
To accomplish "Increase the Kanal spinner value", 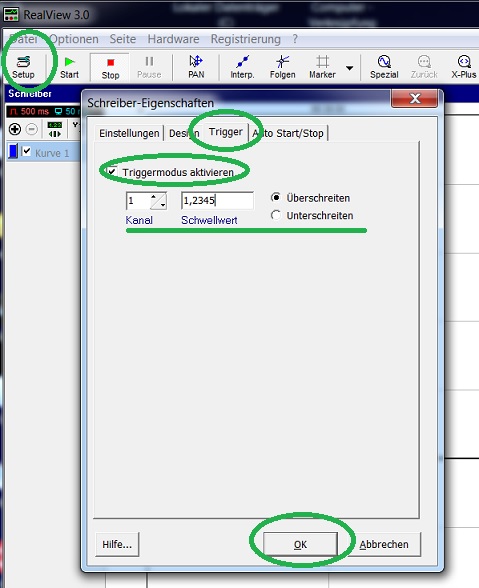I will click(x=153, y=196).
